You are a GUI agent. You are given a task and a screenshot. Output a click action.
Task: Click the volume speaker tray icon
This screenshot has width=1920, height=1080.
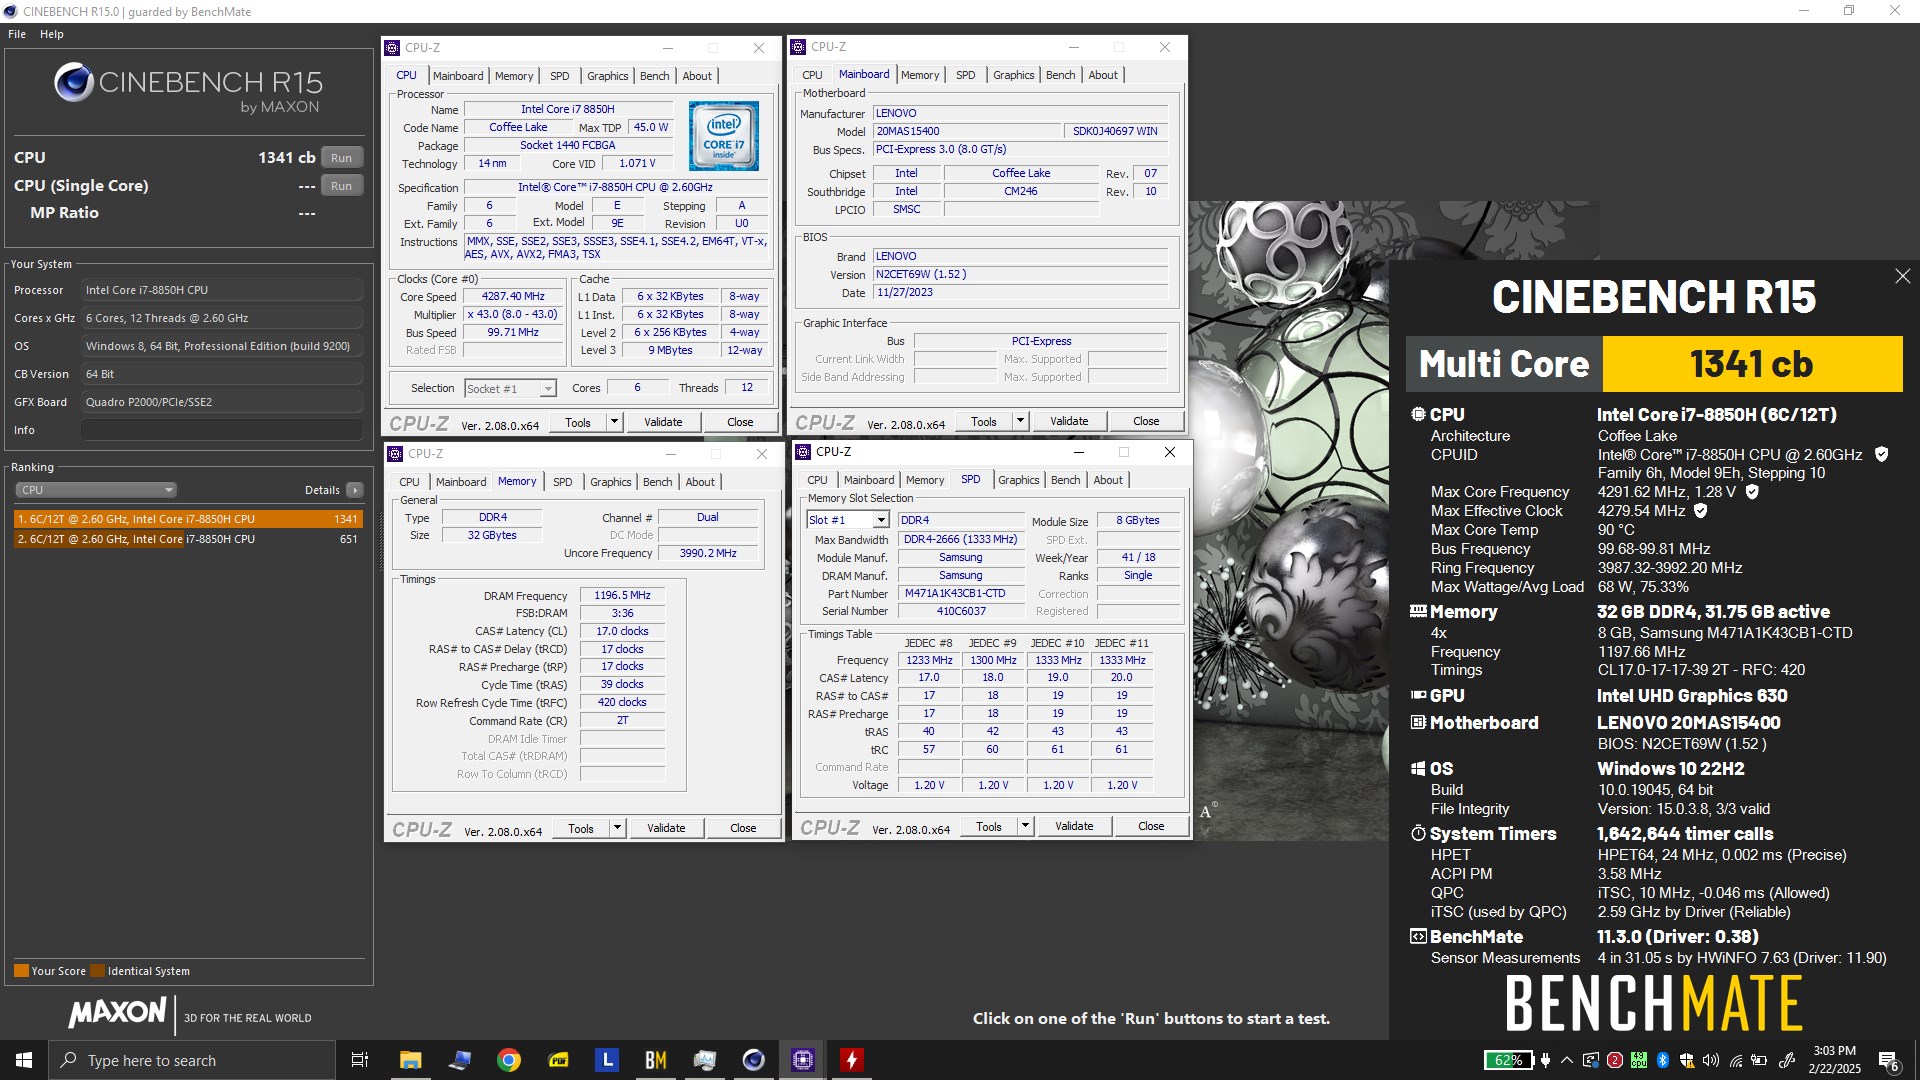[x=1711, y=1060]
